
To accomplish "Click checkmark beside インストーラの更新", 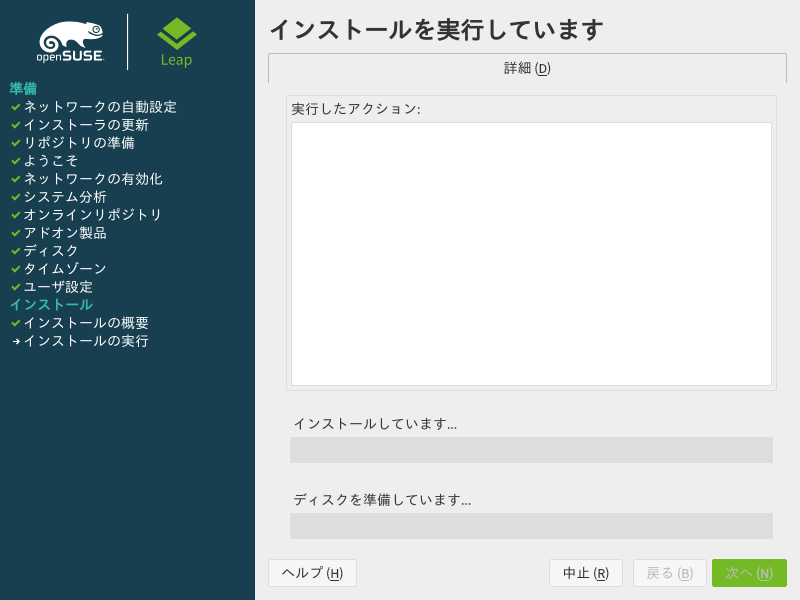I will [16, 125].
